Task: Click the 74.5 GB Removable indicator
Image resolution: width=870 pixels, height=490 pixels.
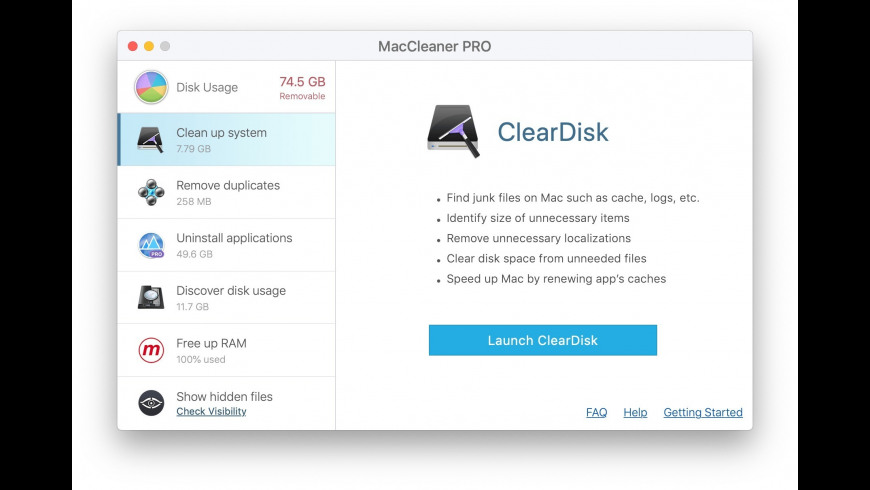Action: tap(302, 86)
